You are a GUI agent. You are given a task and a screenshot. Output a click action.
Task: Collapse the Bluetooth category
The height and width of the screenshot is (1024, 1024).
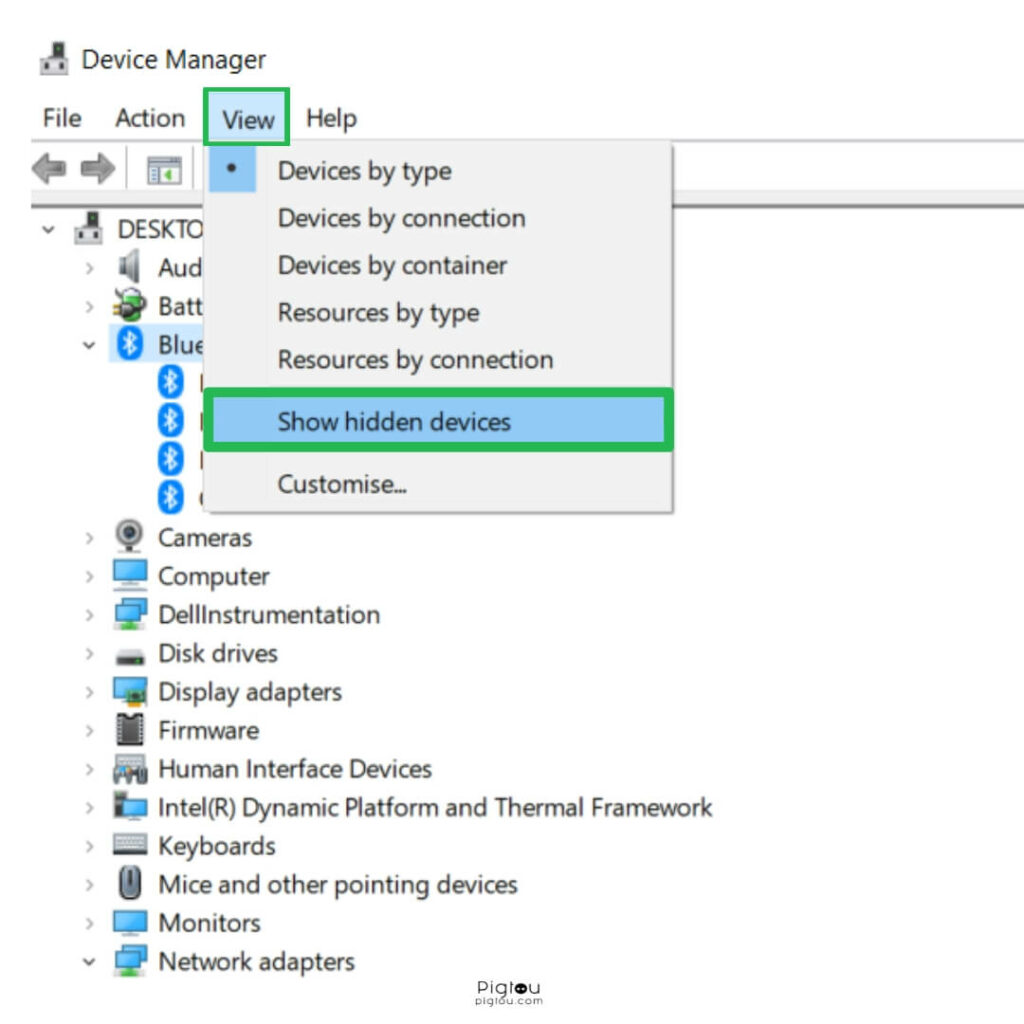click(89, 345)
